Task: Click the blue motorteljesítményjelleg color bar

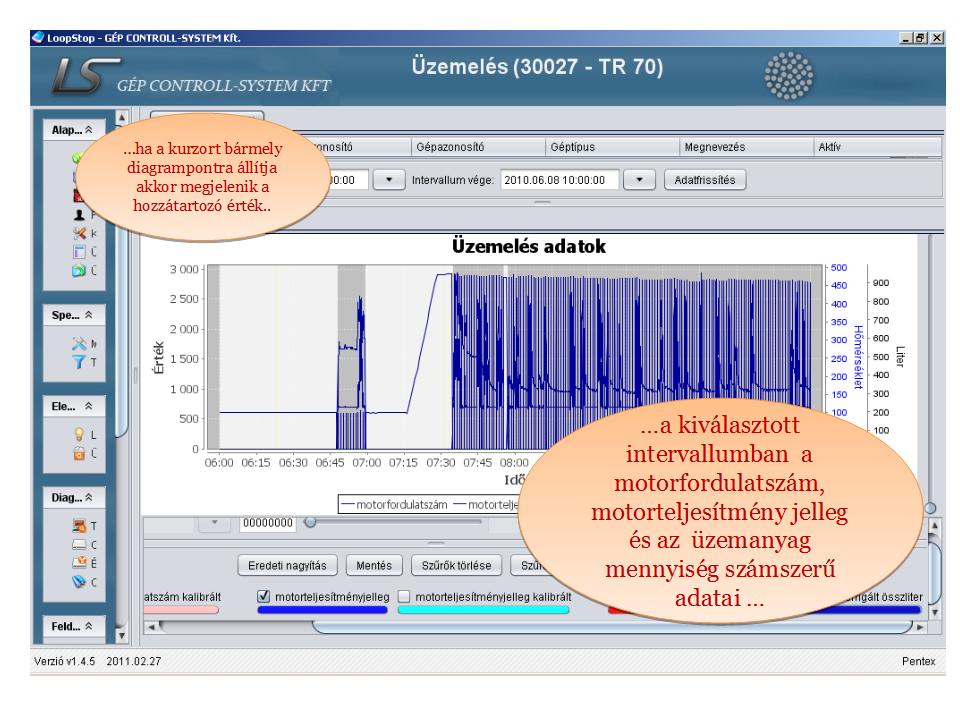Action: pyautogui.click(x=320, y=611)
